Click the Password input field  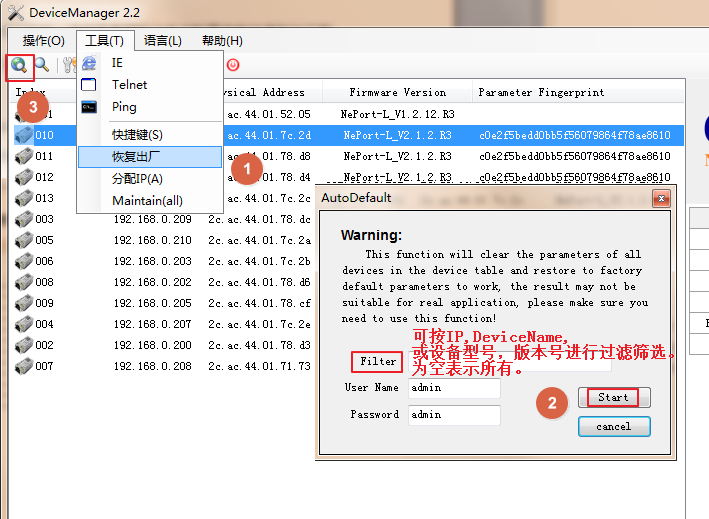click(x=454, y=415)
